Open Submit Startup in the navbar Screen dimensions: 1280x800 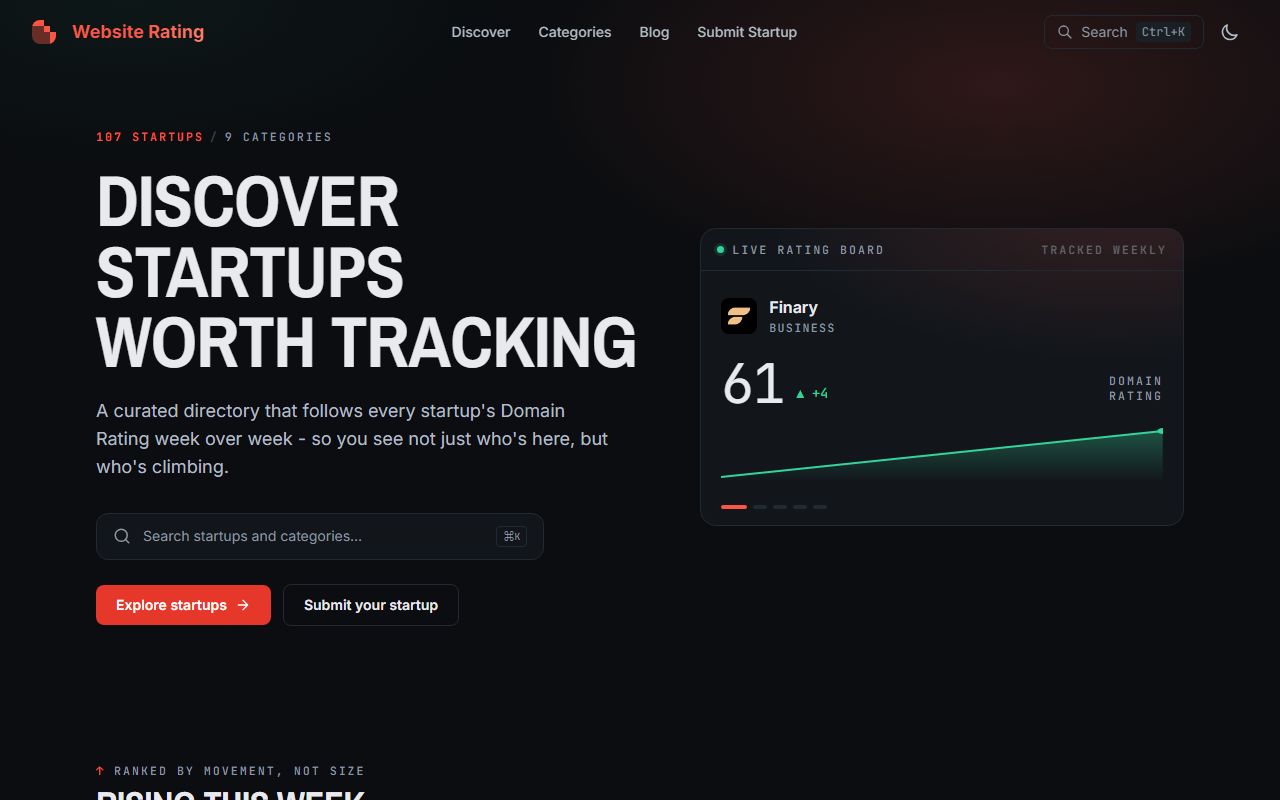coord(747,32)
